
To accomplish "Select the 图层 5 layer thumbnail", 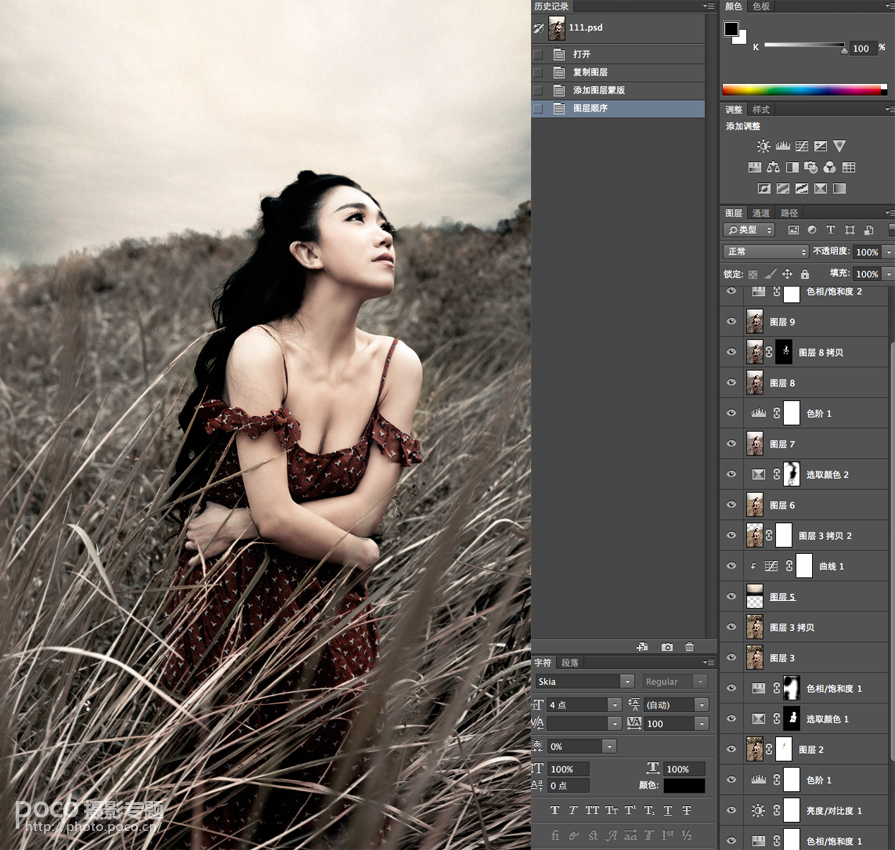I will click(755, 597).
